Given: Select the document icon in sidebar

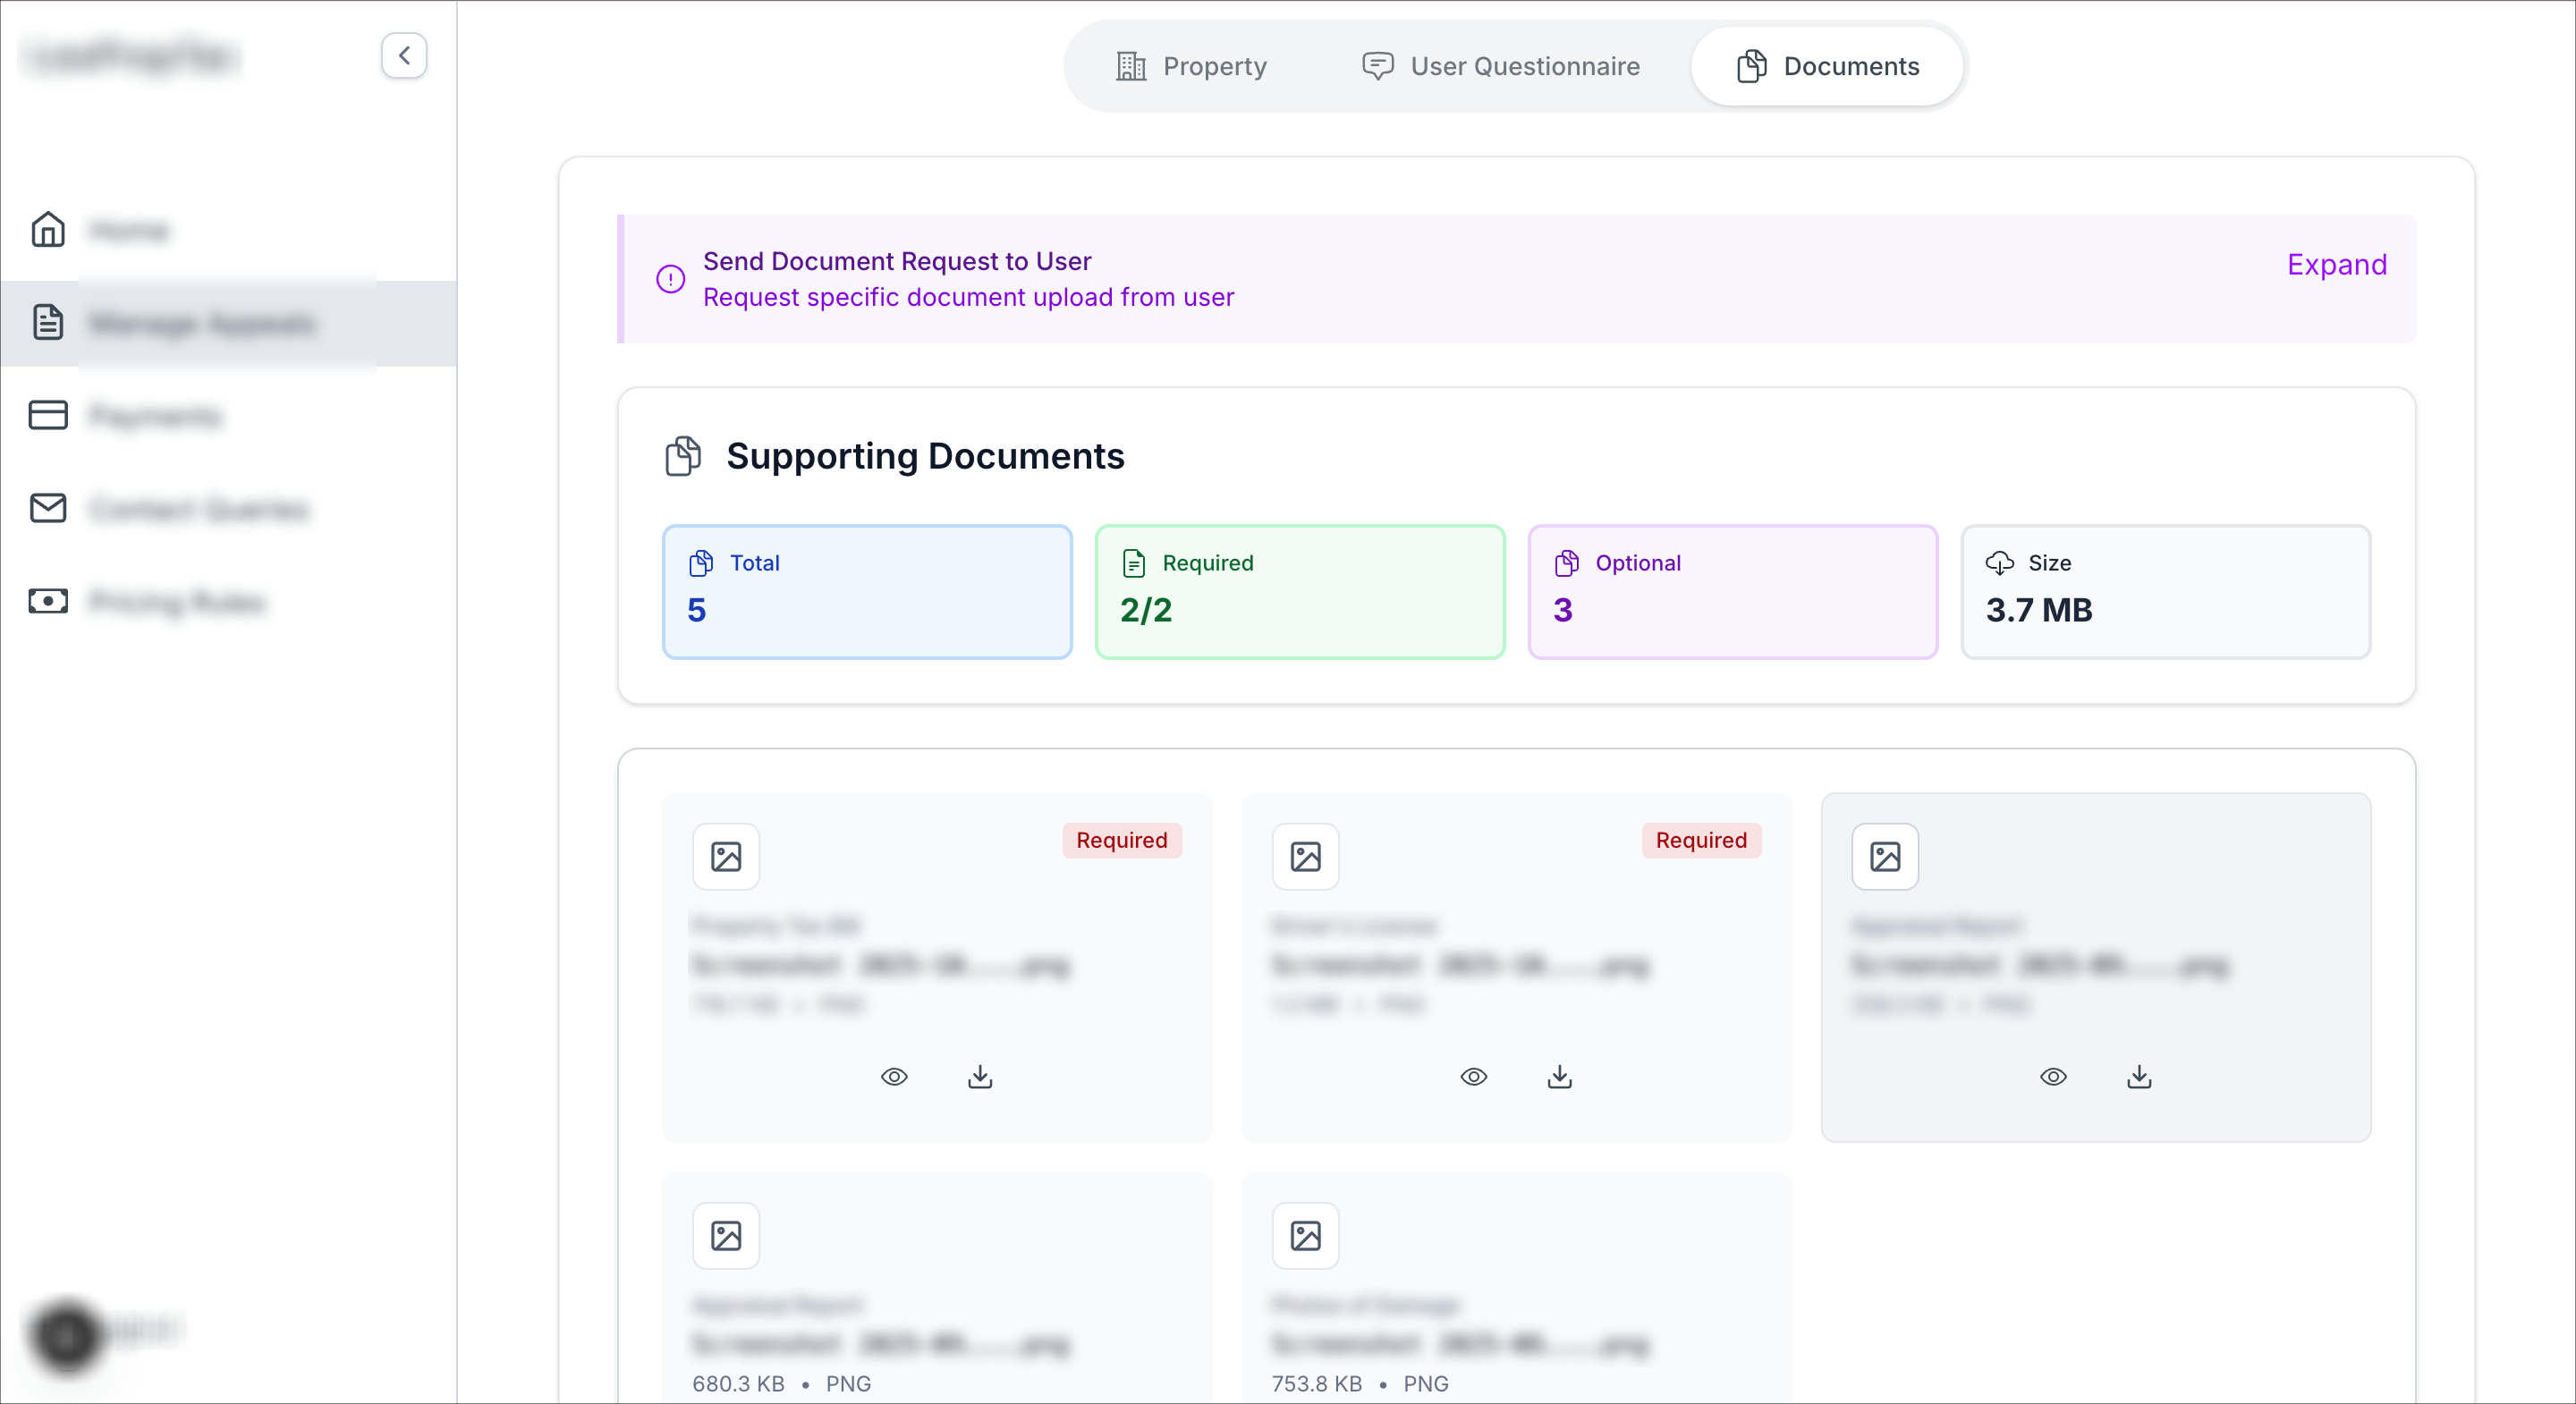Looking at the screenshot, I should (48, 323).
